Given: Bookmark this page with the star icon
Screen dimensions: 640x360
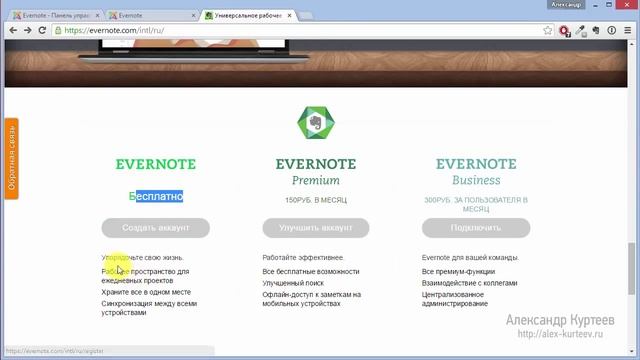Looking at the screenshot, I should tap(548, 30).
